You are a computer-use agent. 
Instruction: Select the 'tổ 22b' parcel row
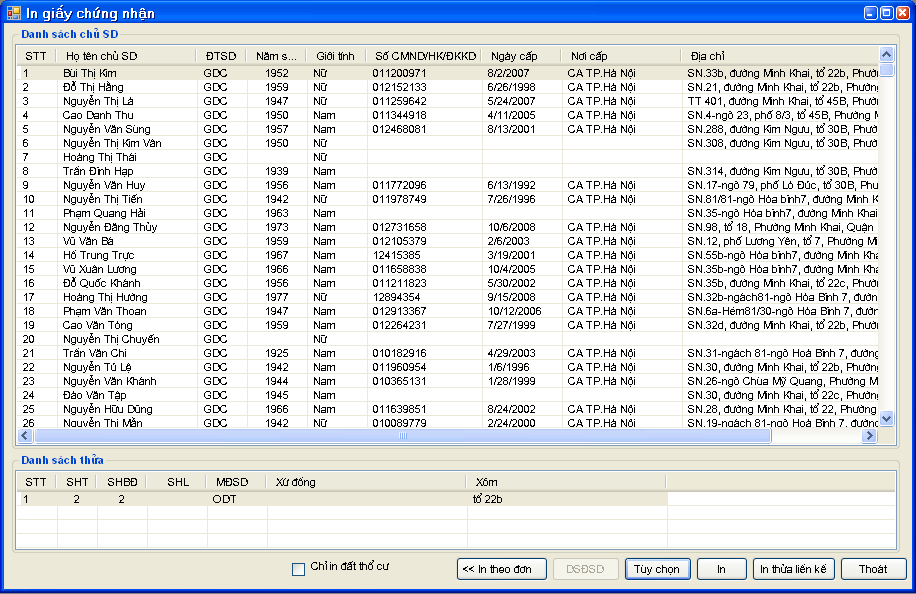coord(488,498)
